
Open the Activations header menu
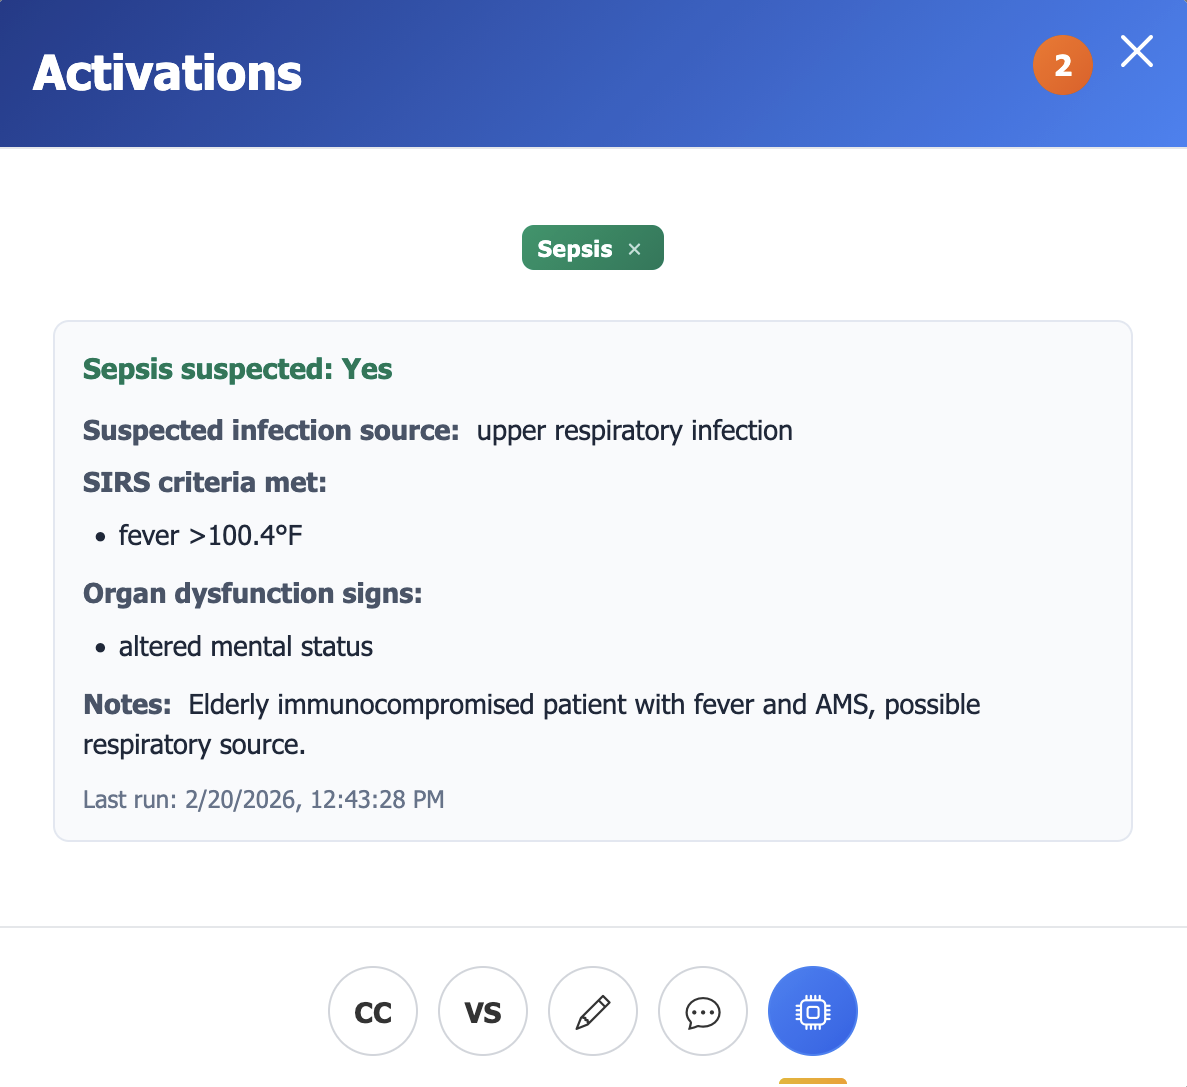166,72
